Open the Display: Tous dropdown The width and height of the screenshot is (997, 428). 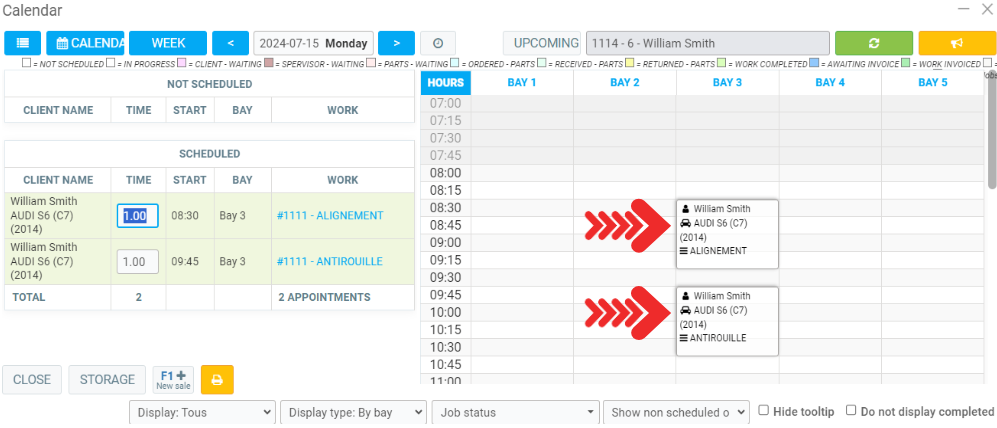202,412
